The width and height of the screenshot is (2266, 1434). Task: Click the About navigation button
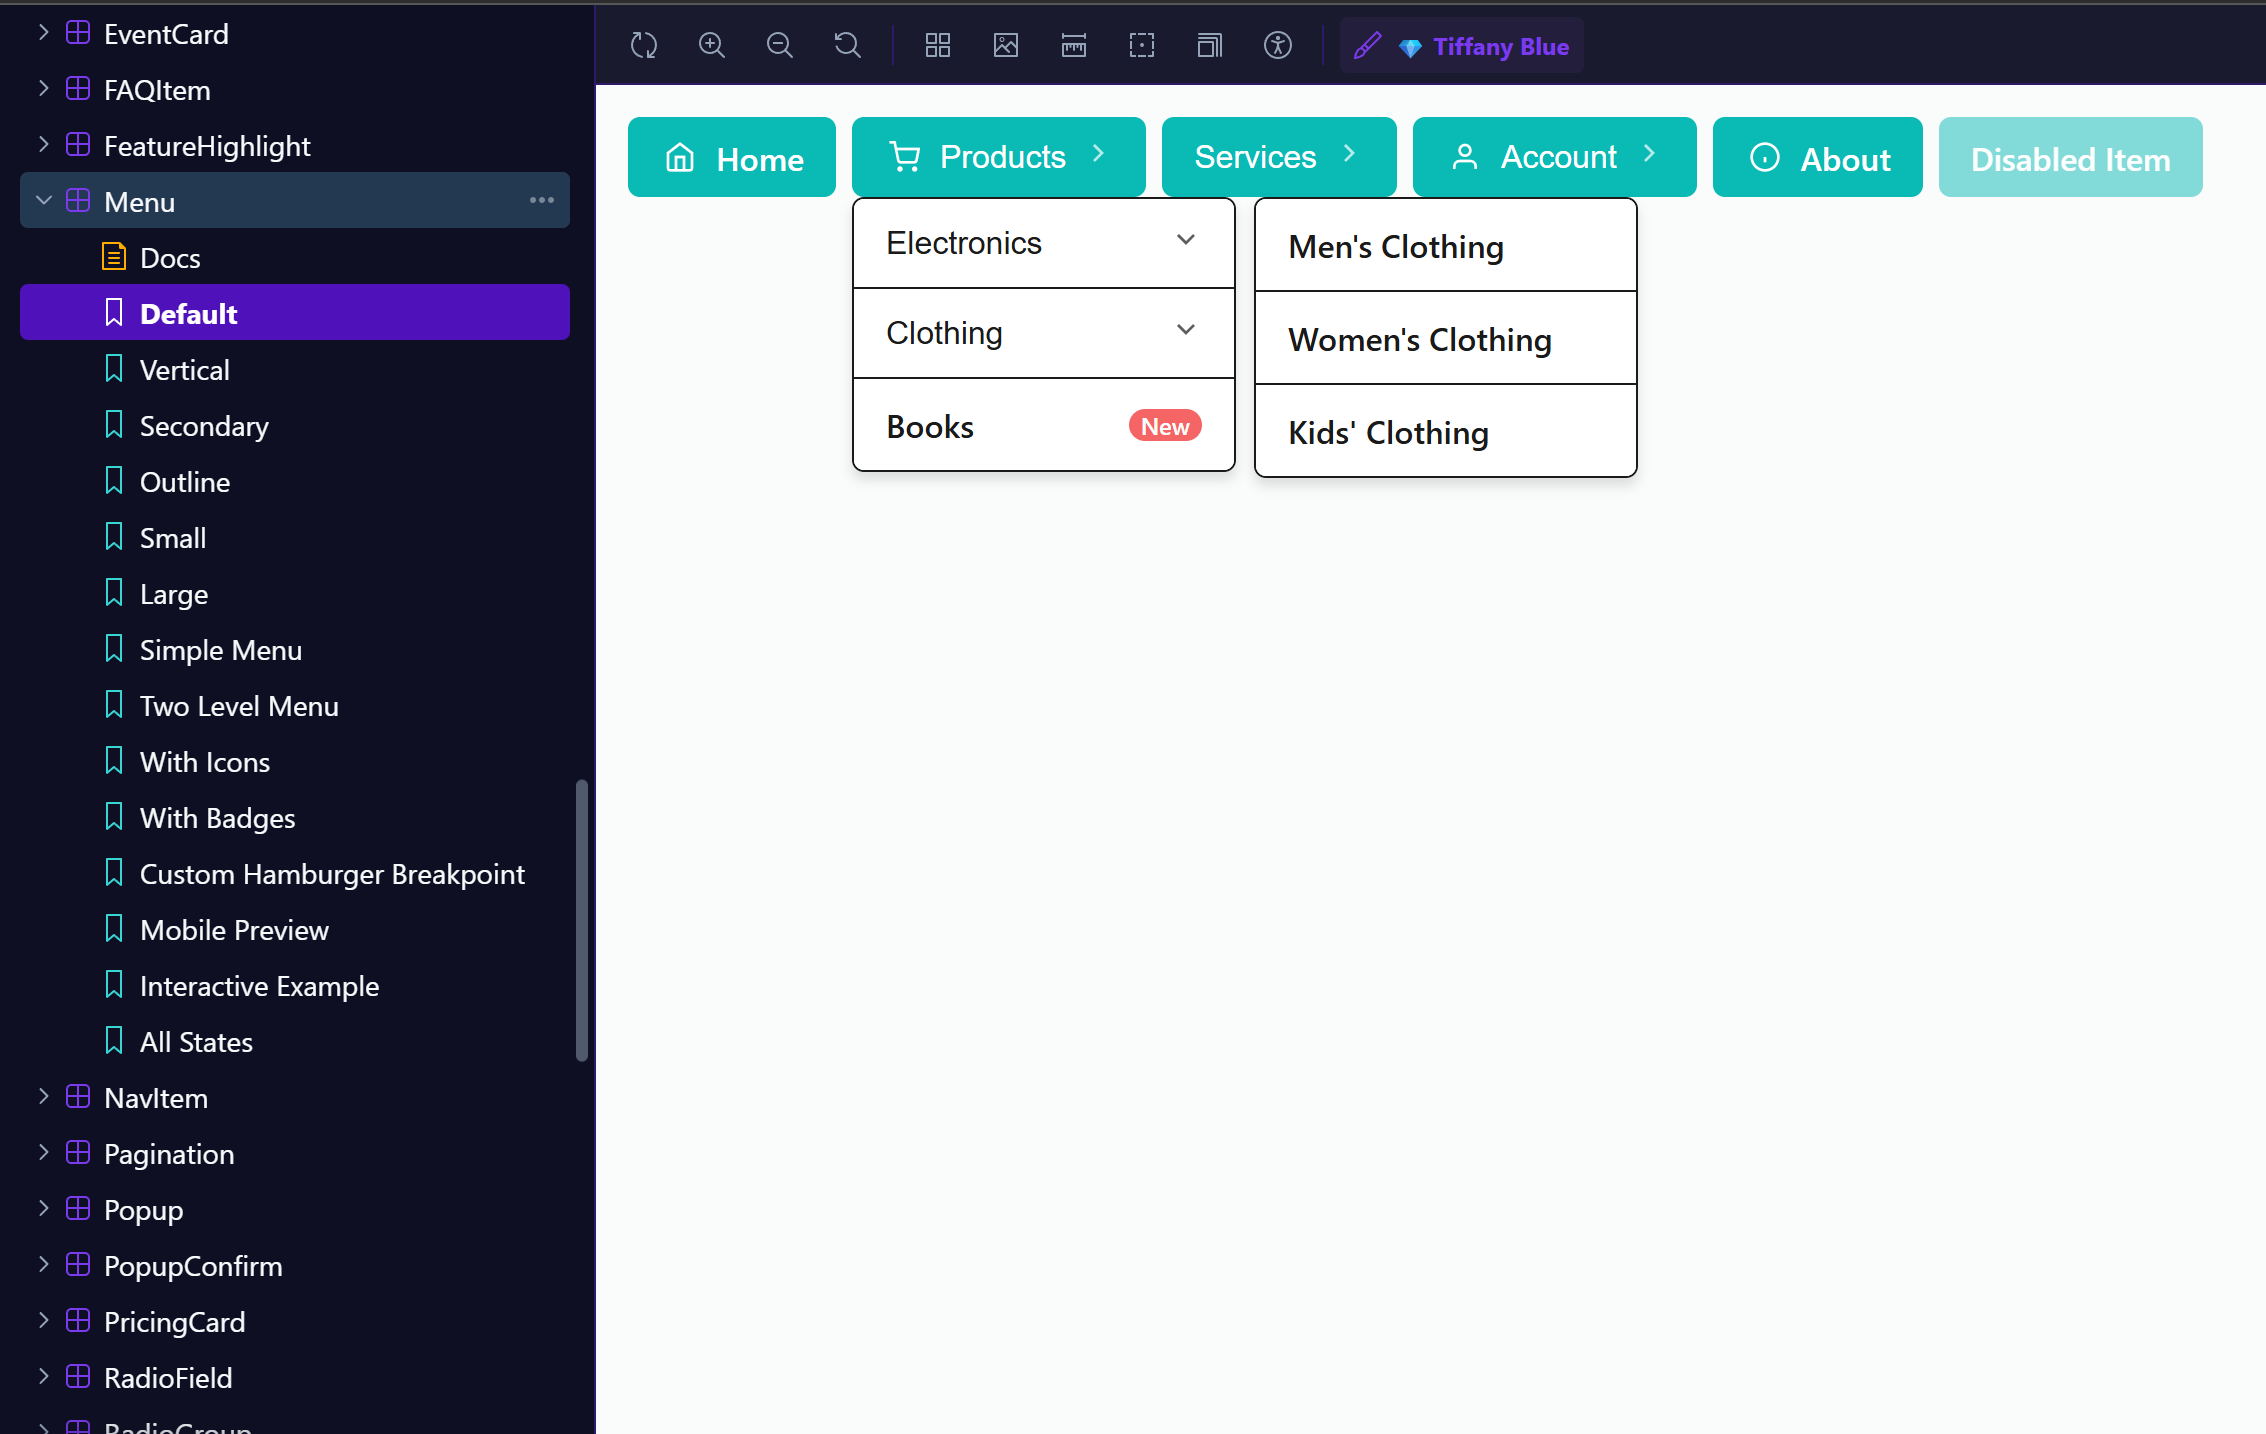point(1817,157)
